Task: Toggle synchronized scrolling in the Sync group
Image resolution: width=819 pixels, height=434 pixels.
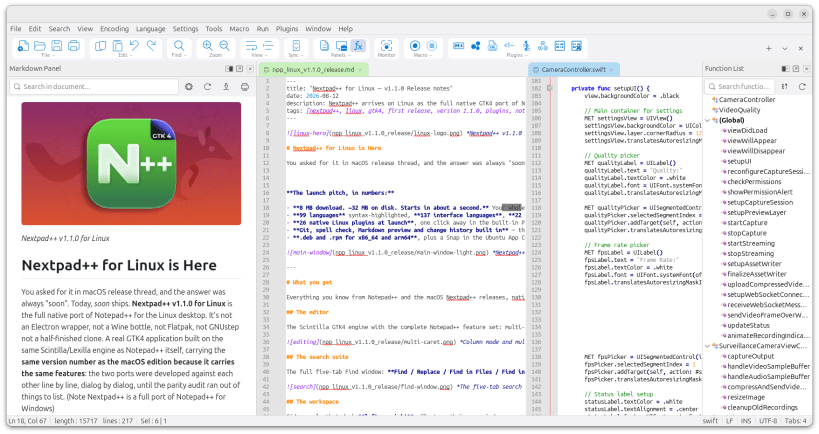Action: (x=296, y=46)
